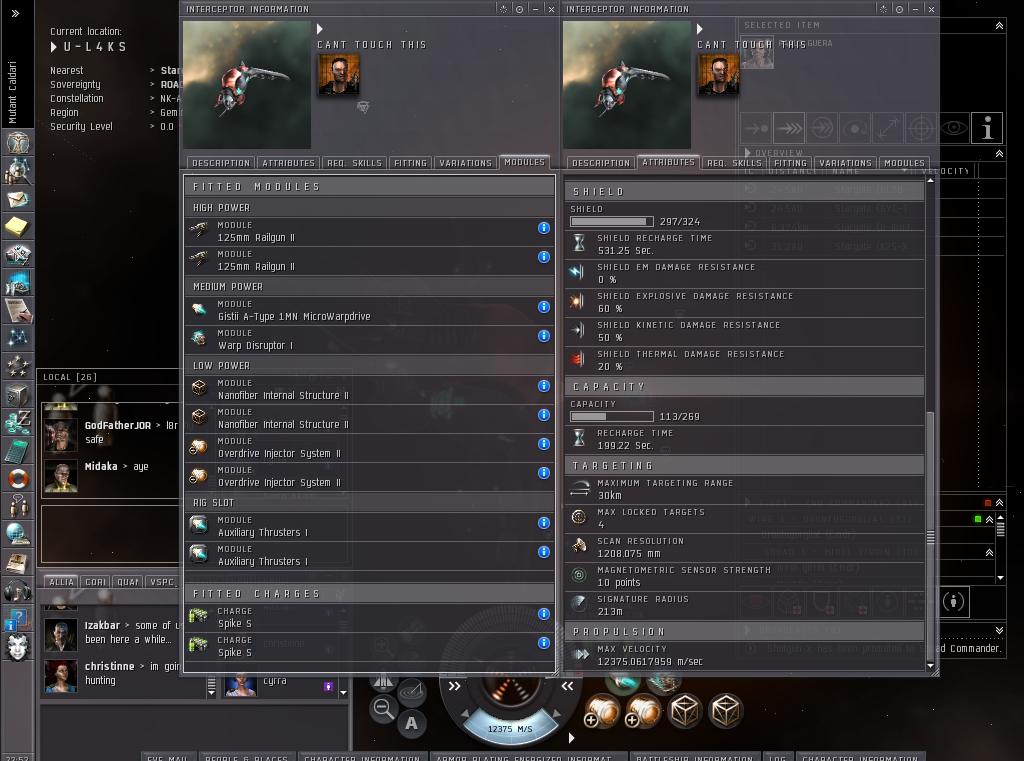Click the pilot portrait in left info window

(338, 75)
